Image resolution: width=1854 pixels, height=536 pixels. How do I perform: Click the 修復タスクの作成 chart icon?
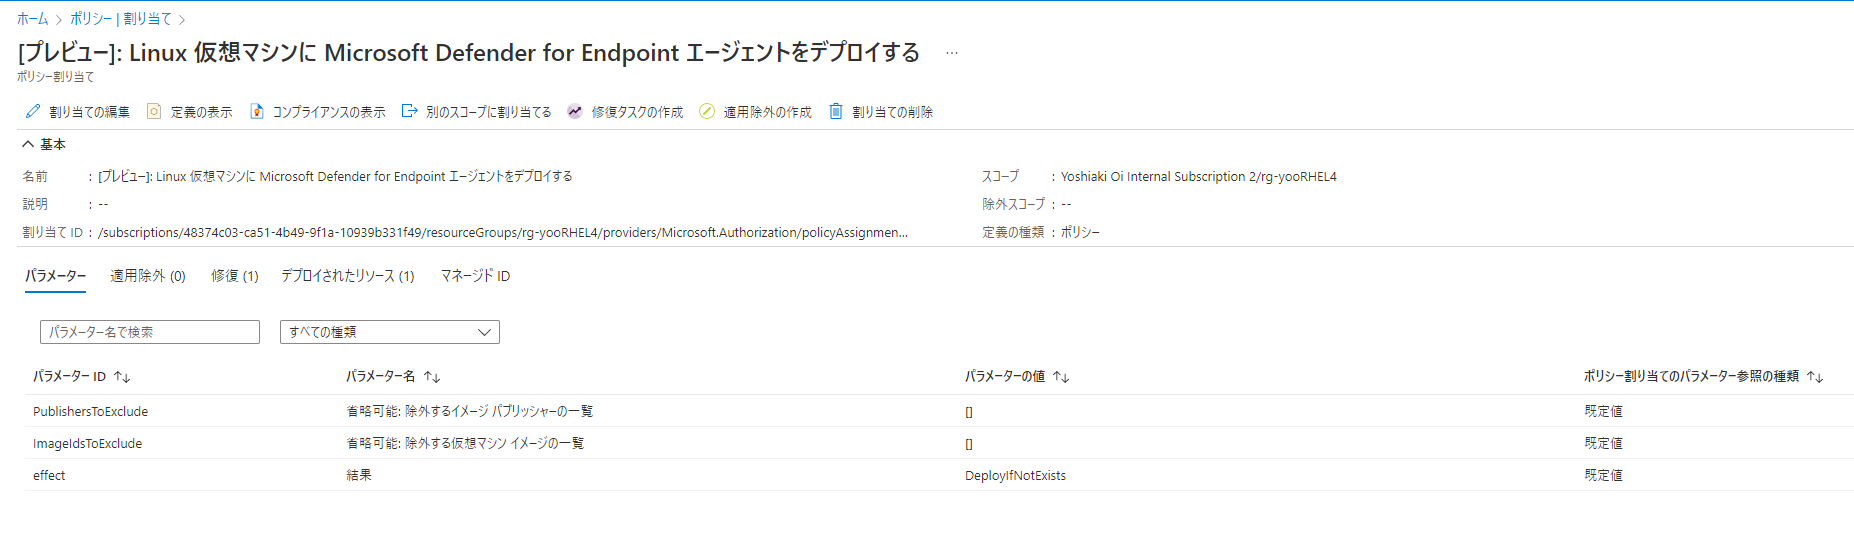click(574, 111)
